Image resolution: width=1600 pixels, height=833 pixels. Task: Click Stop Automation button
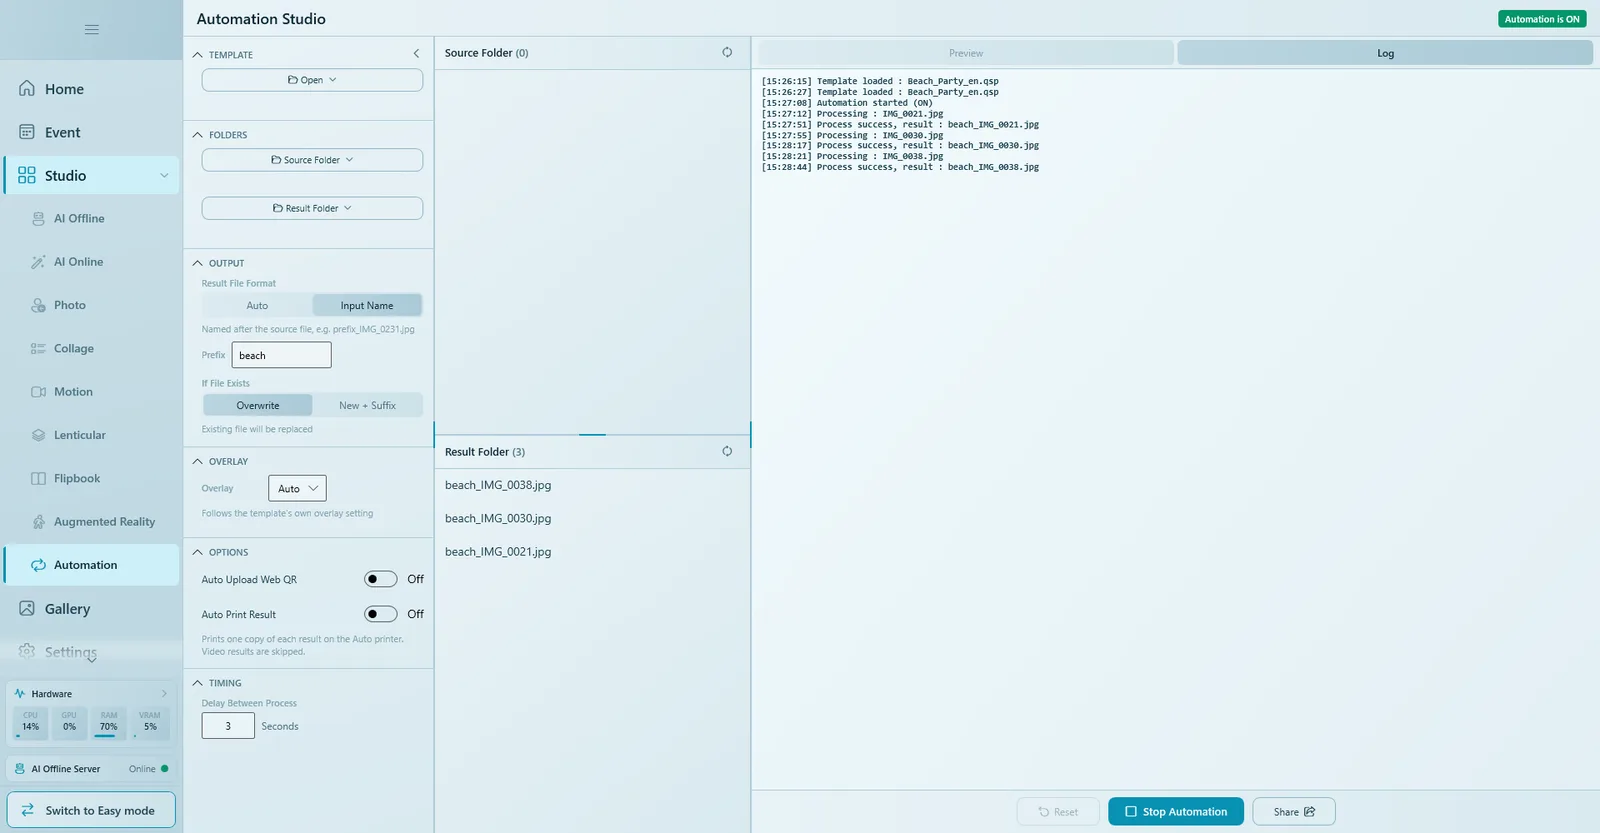(x=1176, y=812)
